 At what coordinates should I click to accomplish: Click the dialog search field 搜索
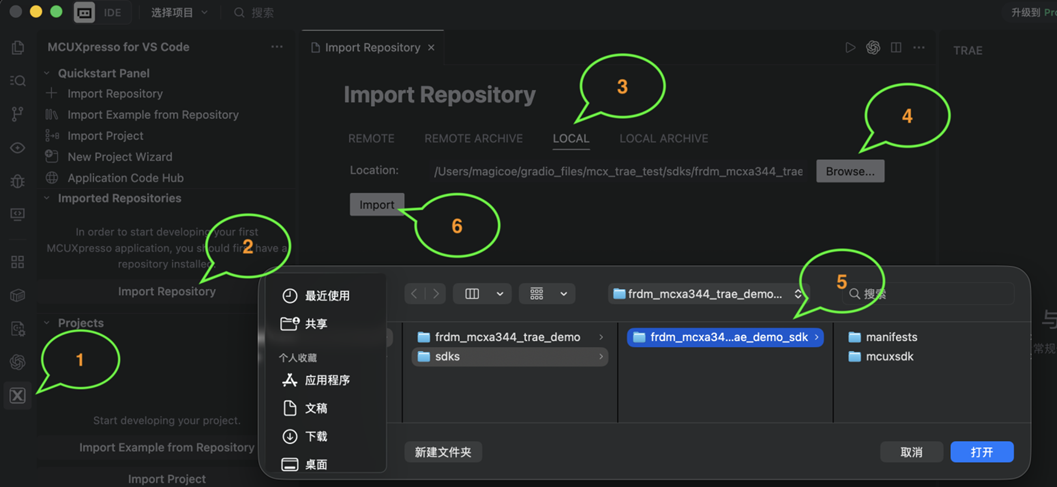point(928,293)
